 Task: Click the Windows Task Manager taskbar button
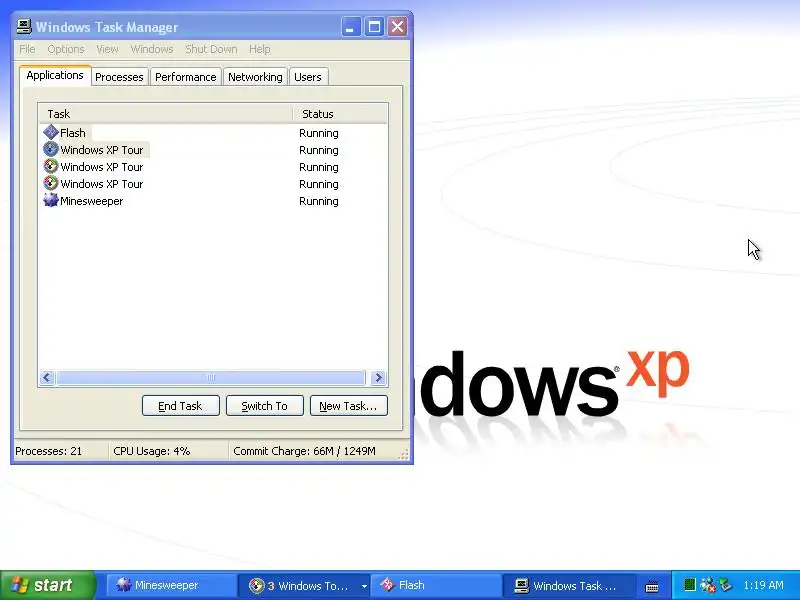tap(568, 586)
